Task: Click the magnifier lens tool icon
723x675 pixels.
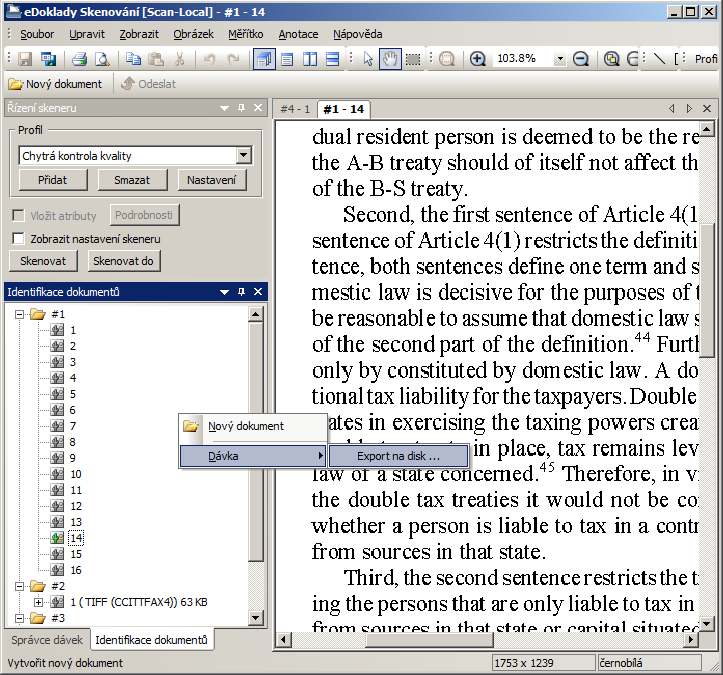Action: 446,59
